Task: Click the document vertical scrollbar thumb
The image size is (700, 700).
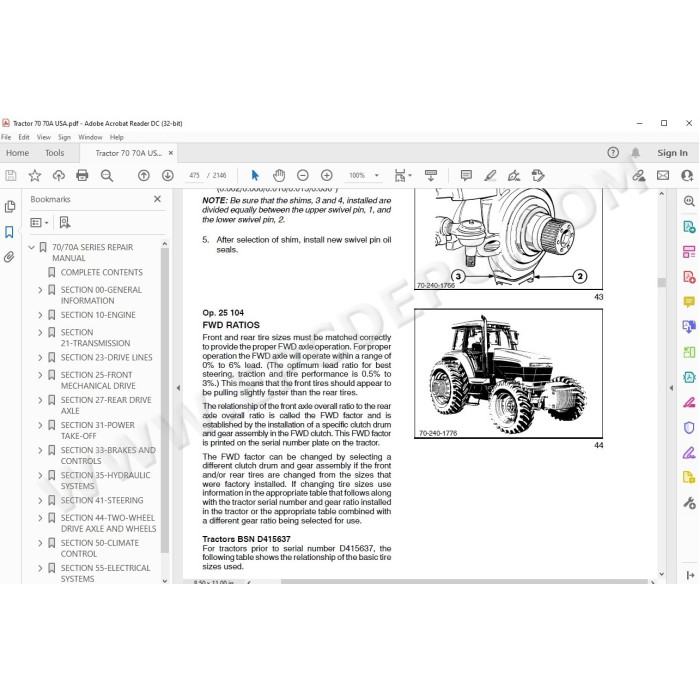Action: [662, 283]
